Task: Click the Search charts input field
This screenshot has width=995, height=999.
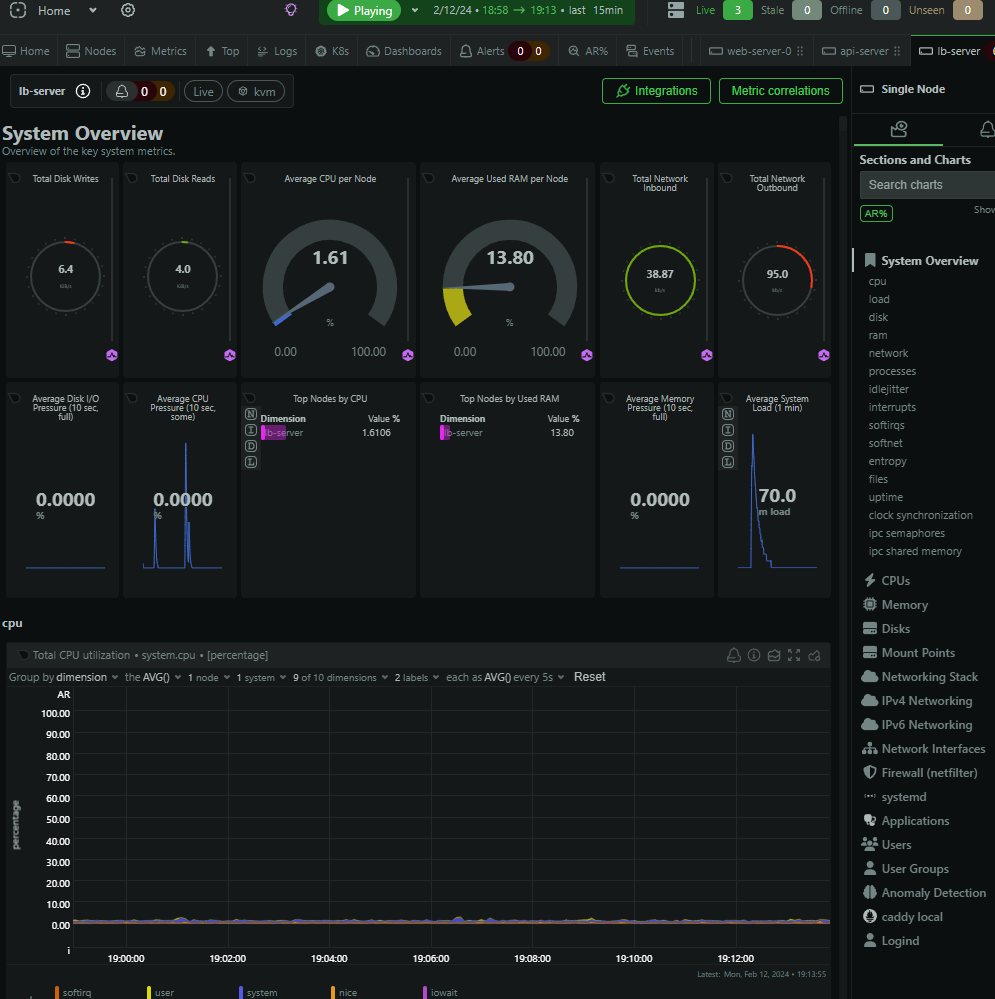Action: tap(925, 185)
